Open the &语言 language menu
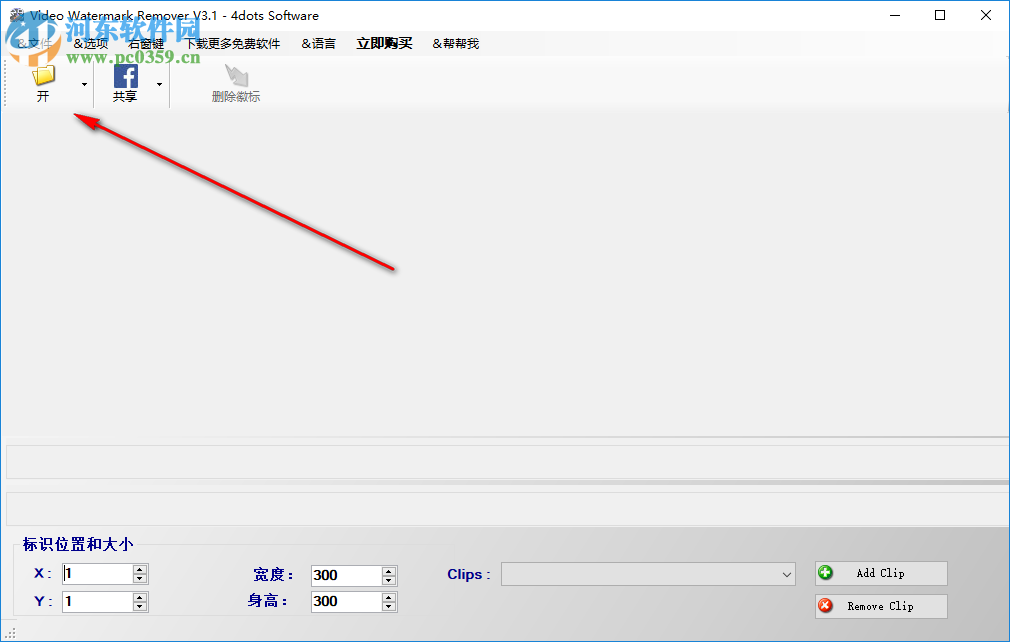Image resolution: width=1010 pixels, height=642 pixels. coord(318,43)
